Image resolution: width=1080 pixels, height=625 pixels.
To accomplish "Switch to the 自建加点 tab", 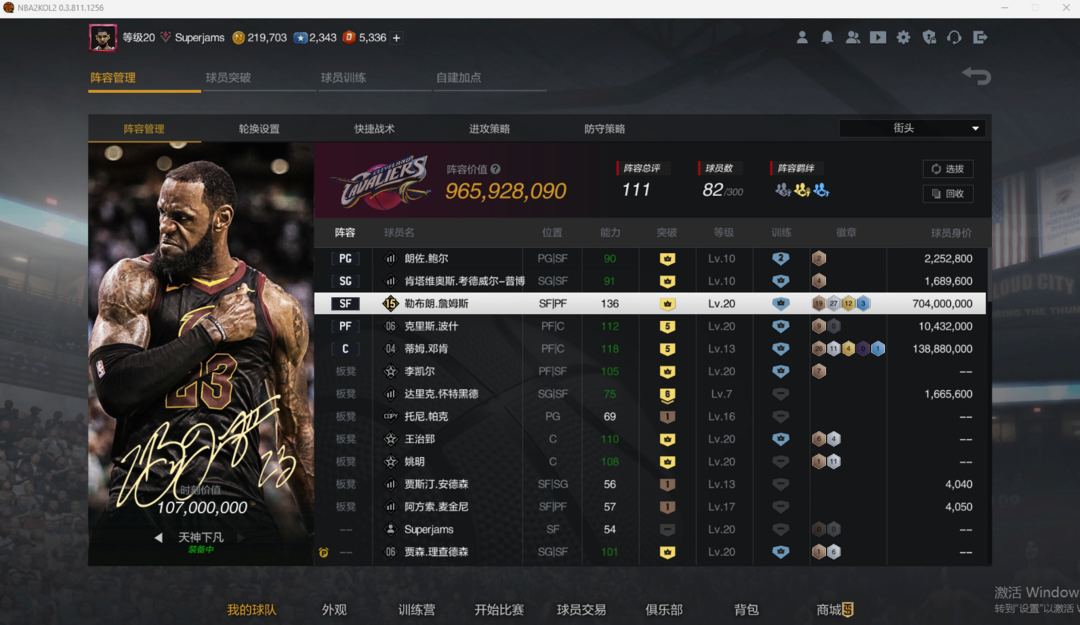I will click(459, 78).
